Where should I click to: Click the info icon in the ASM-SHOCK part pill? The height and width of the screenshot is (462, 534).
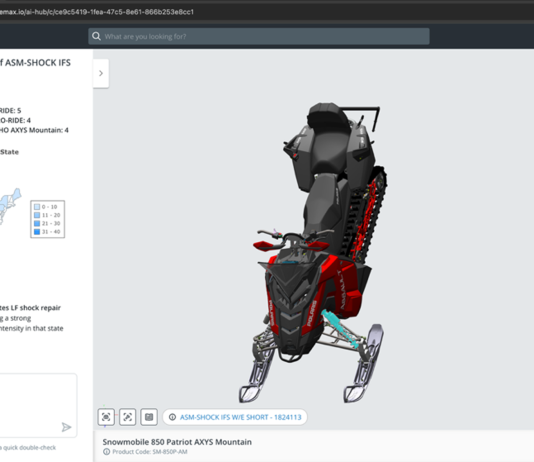coord(172,417)
